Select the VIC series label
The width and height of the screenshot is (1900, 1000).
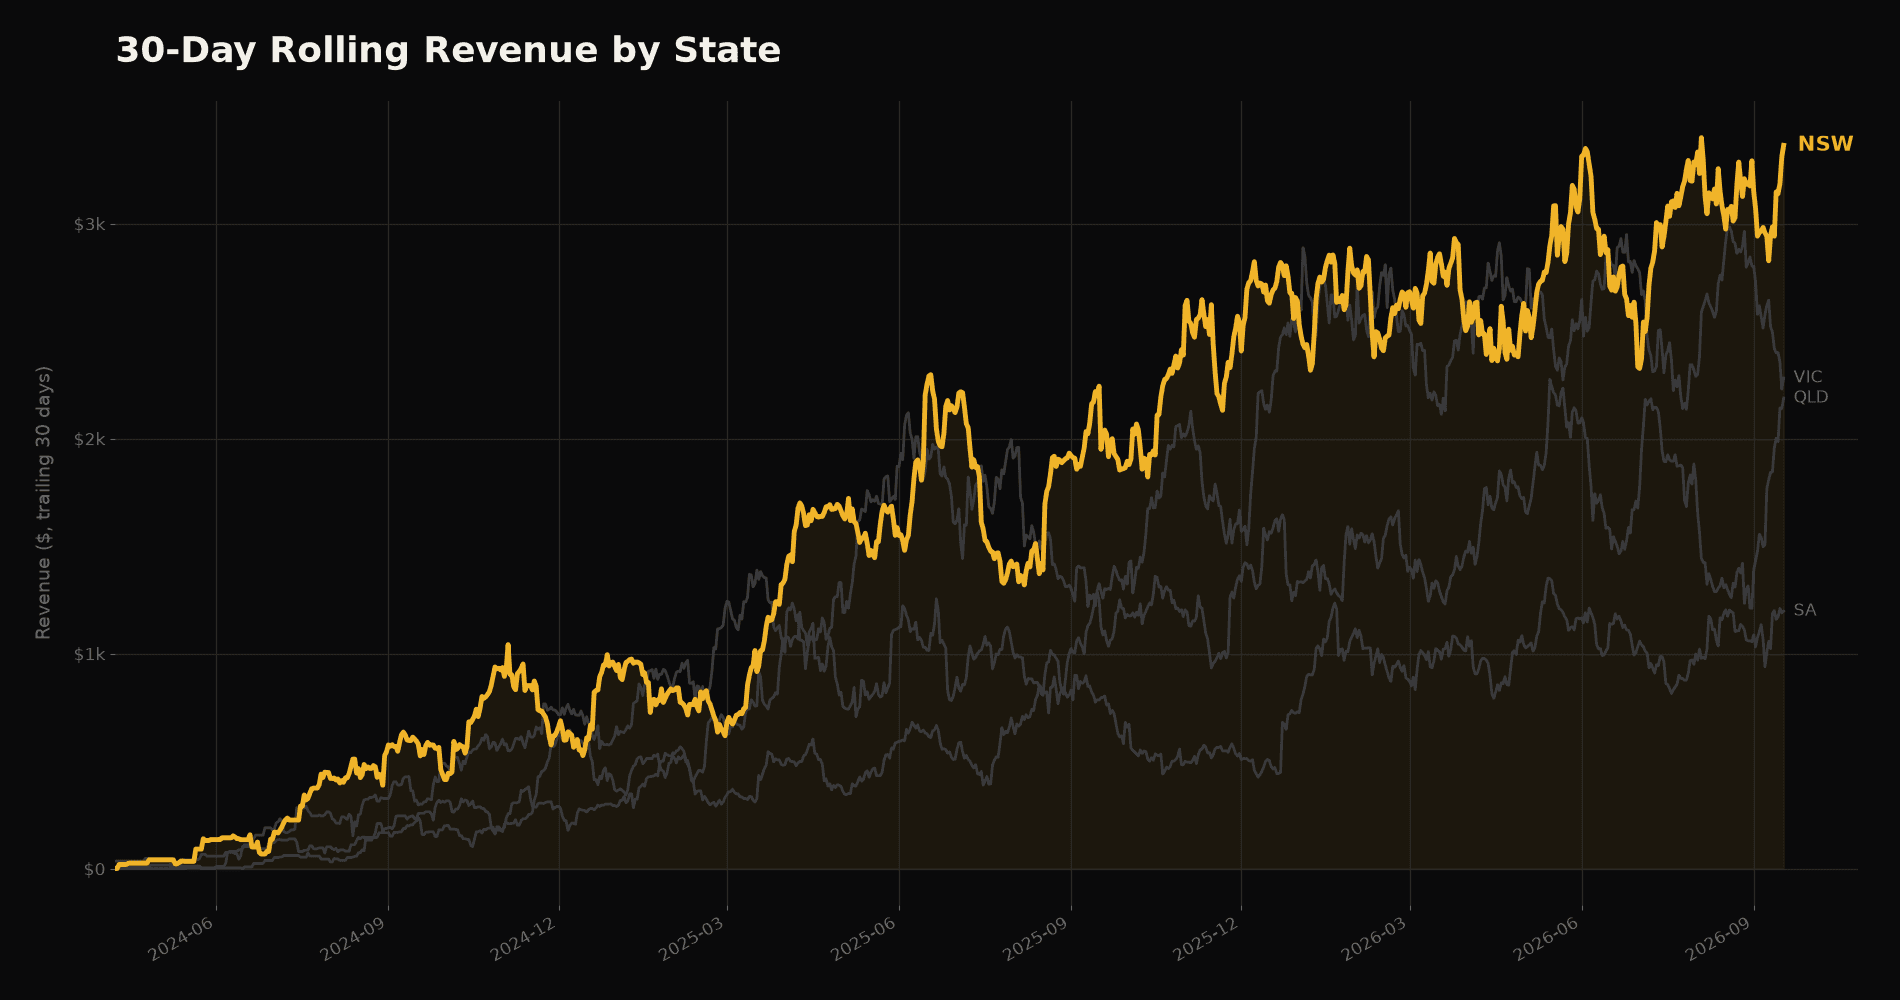tap(1808, 377)
